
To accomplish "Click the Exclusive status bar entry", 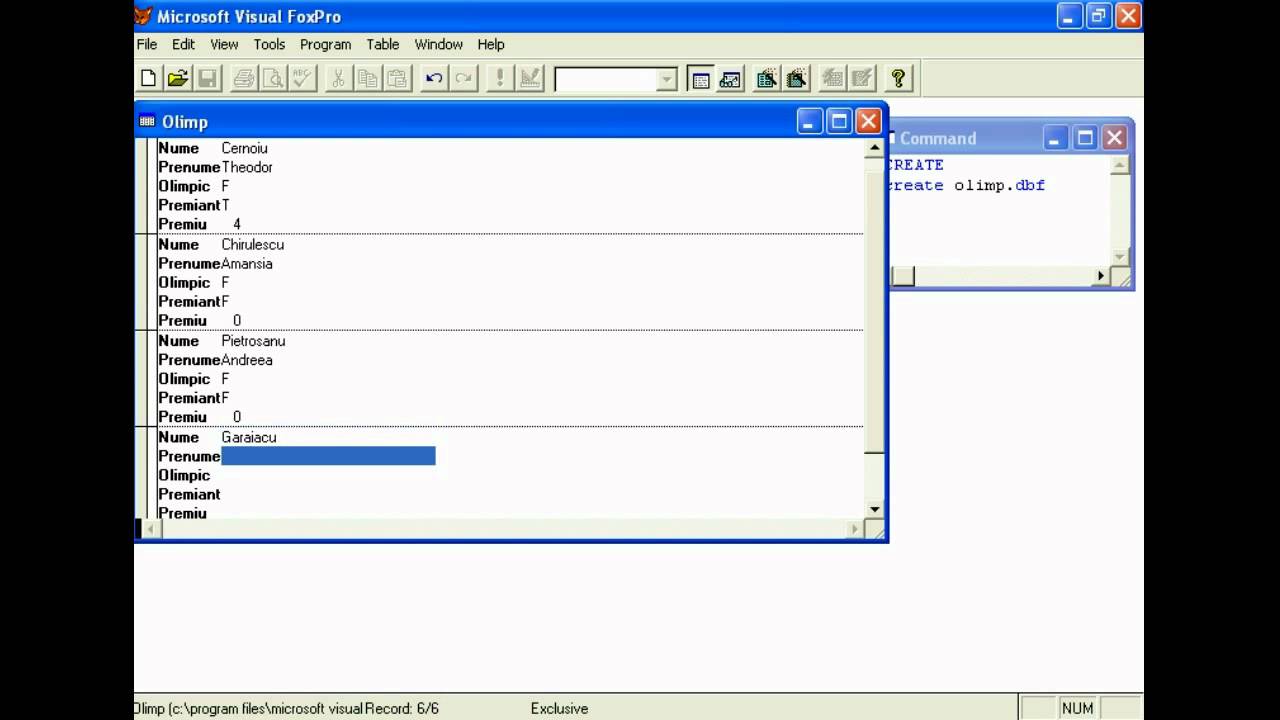I will [x=559, y=708].
